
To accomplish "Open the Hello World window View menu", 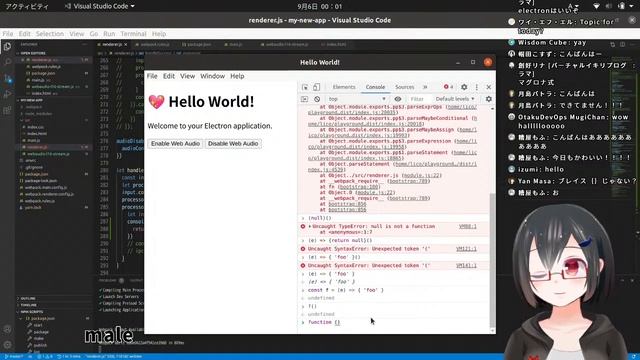I will pyautogui.click(x=187, y=76).
